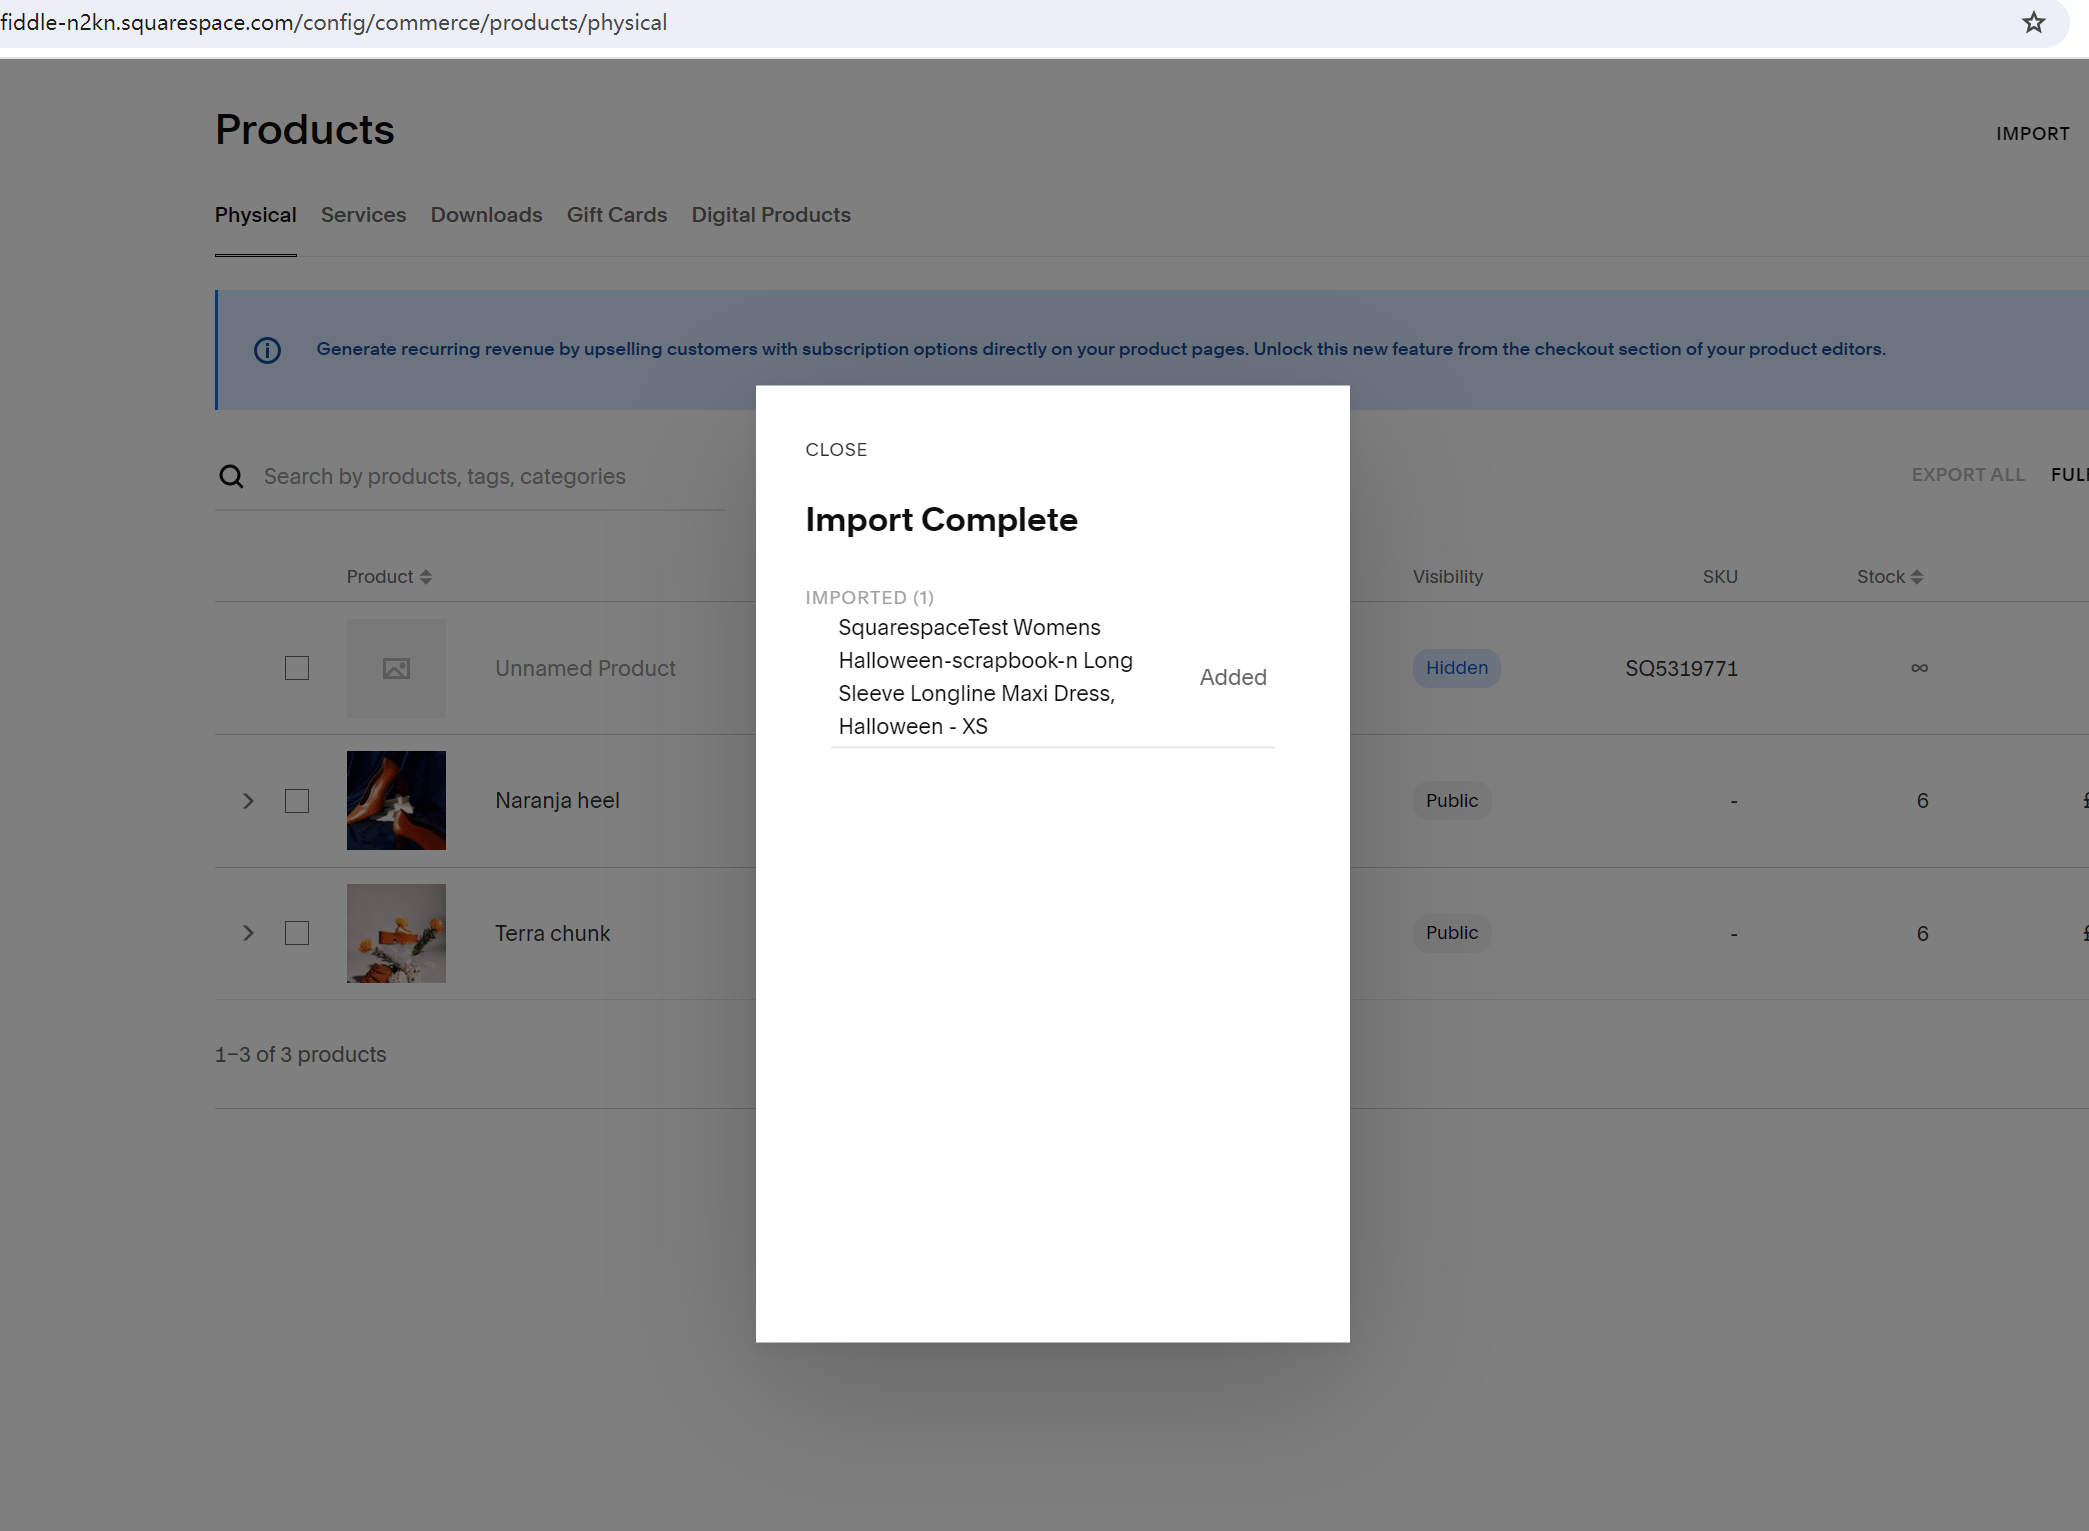This screenshot has height=1531, width=2089.
Task: Click the infinity stock value of Unnamed Product
Action: click(1919, 668)
